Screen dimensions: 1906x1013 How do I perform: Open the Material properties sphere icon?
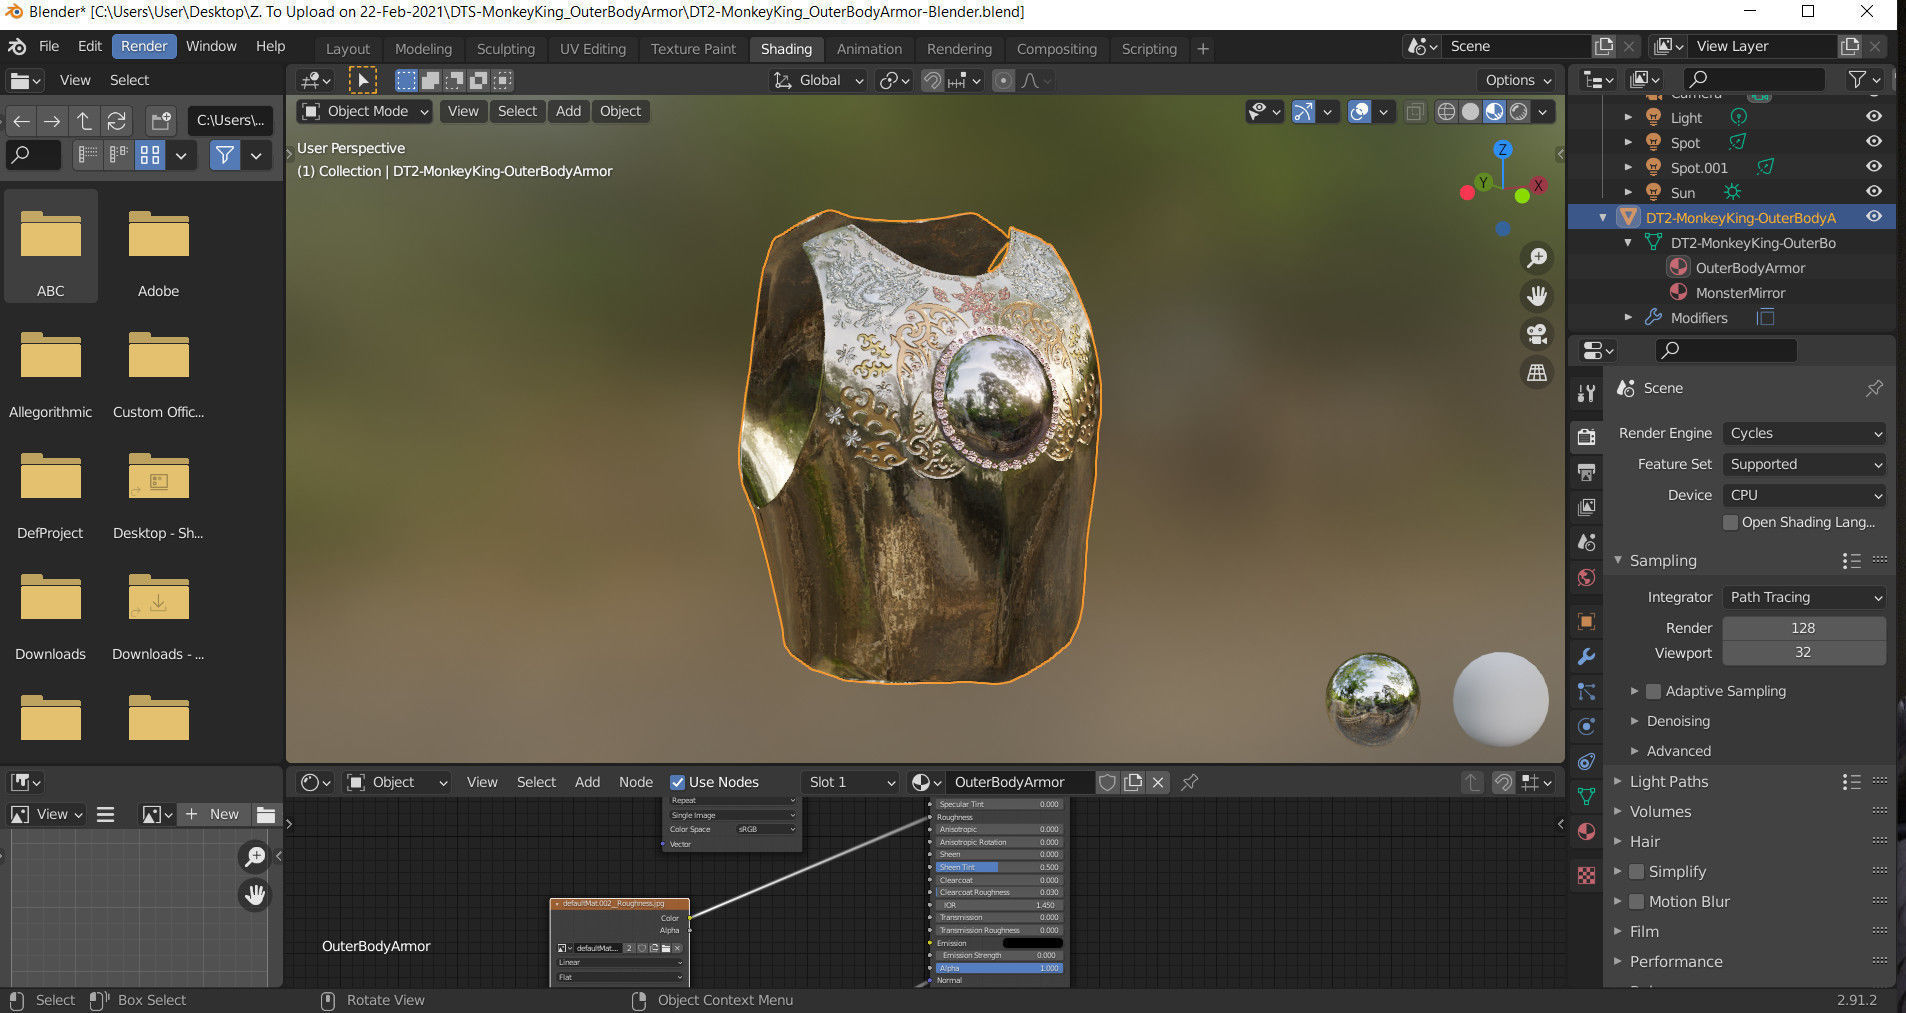tap(1587, 831)
